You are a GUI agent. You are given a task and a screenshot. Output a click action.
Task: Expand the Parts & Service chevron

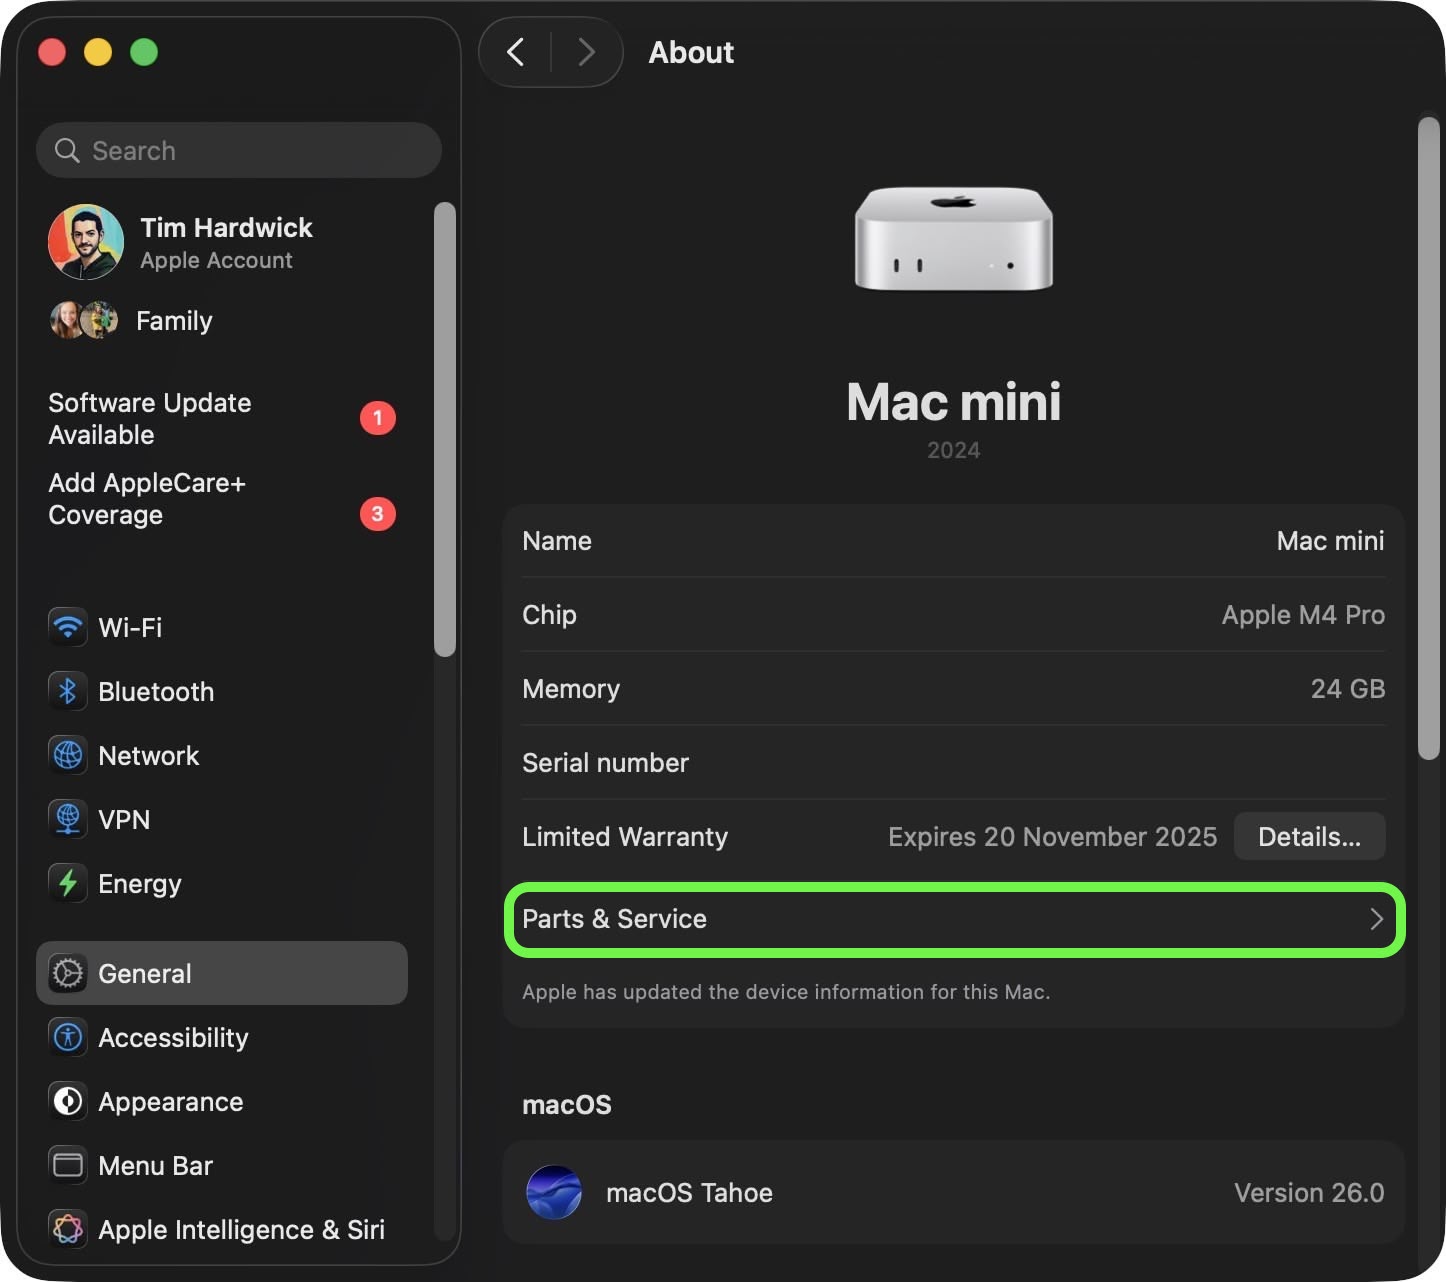click(x=1376, y=919)
